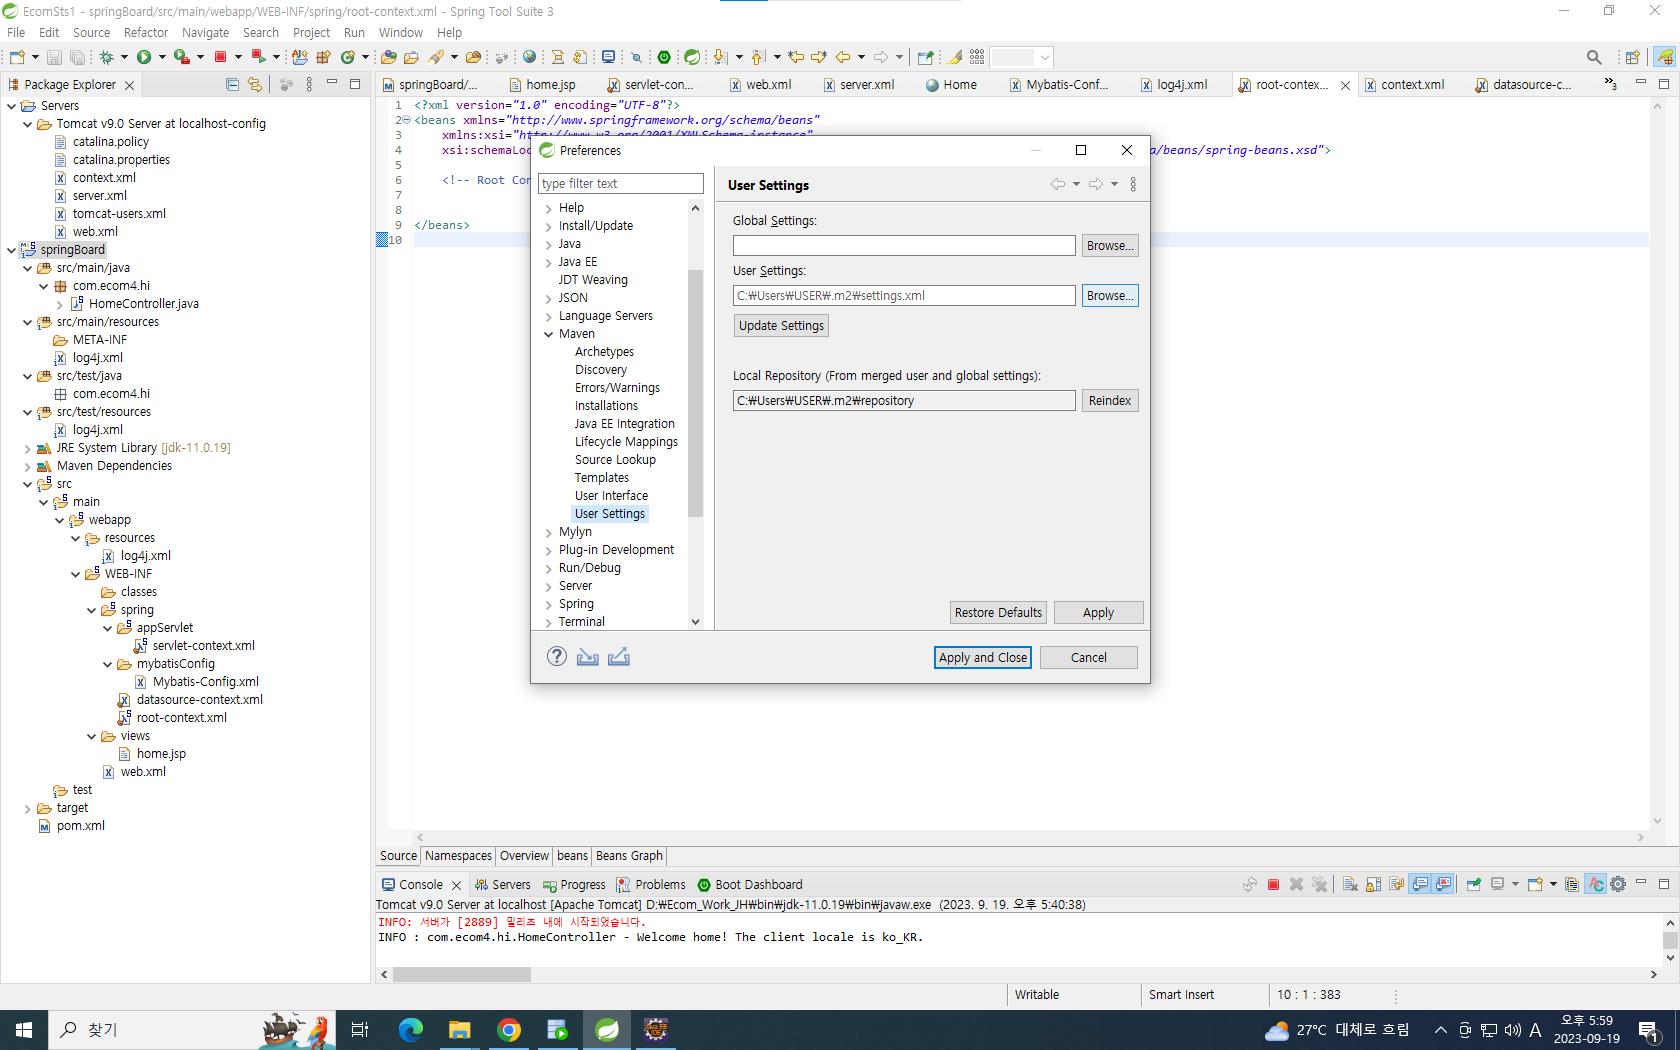
Task: Click Export preferences icon in dialog
Action: click(x=619, y=657)
